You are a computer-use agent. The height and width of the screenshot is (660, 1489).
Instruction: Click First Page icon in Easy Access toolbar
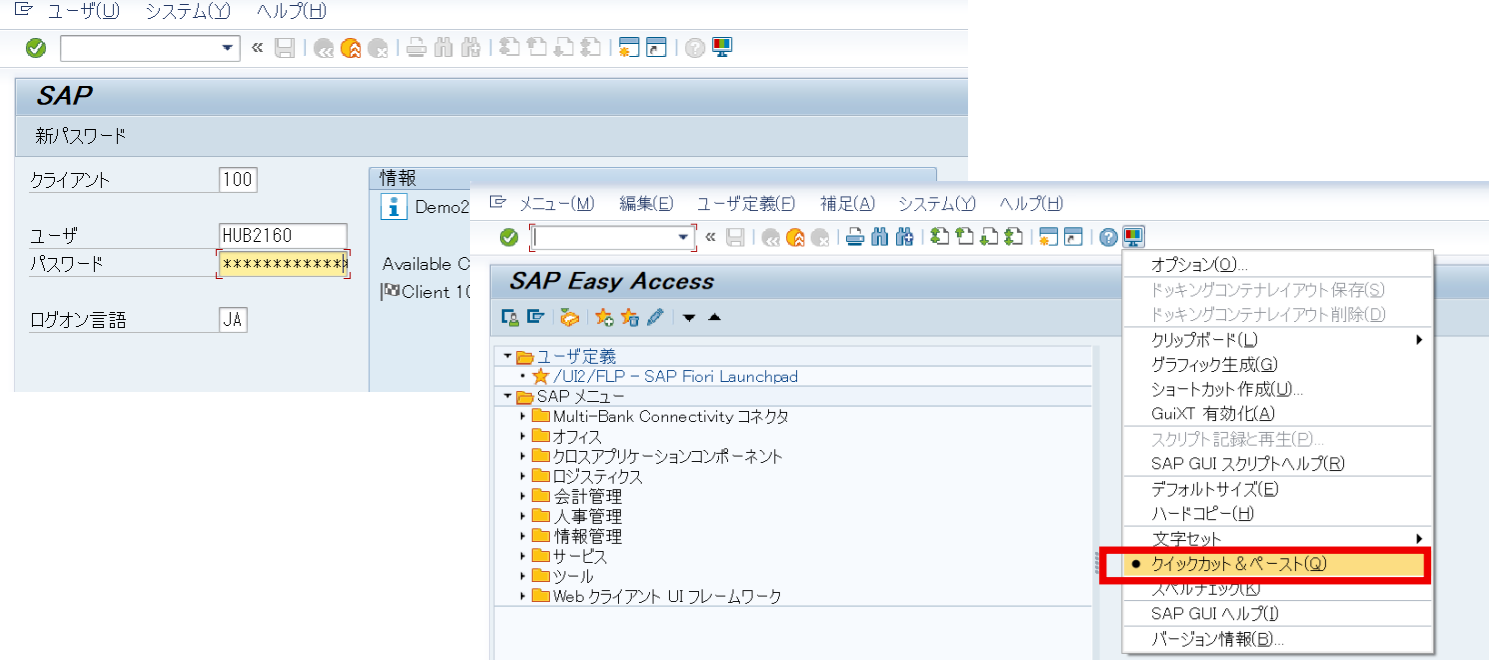coord(940,237)
